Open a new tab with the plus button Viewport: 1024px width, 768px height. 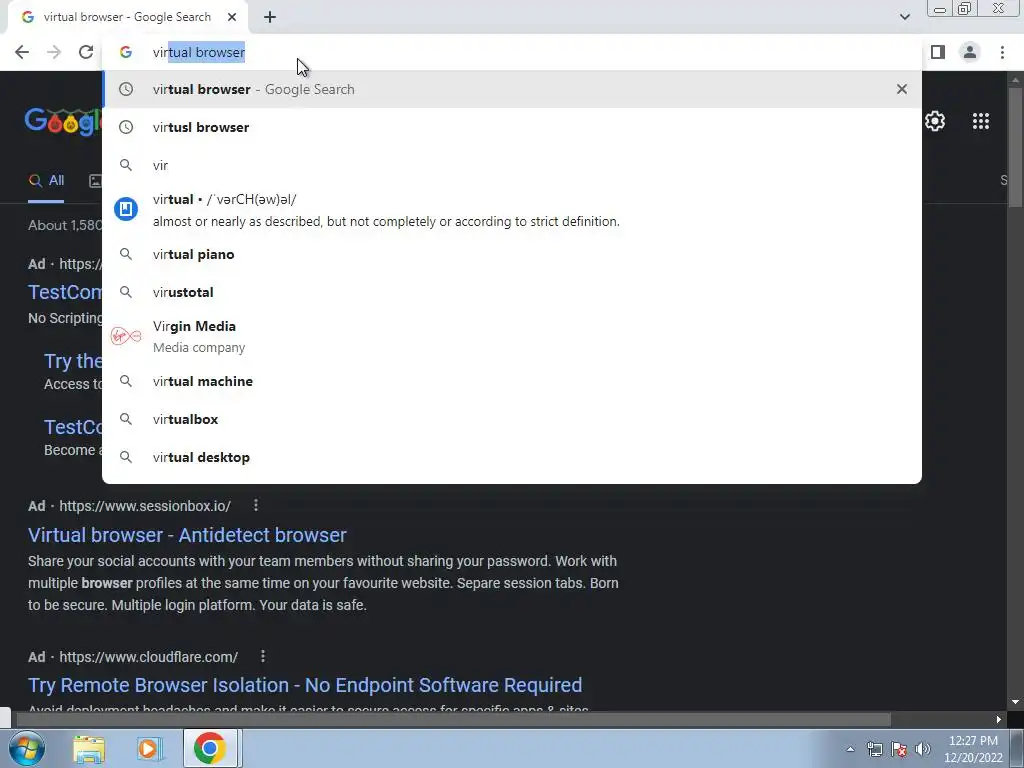[x=270, y=18]
